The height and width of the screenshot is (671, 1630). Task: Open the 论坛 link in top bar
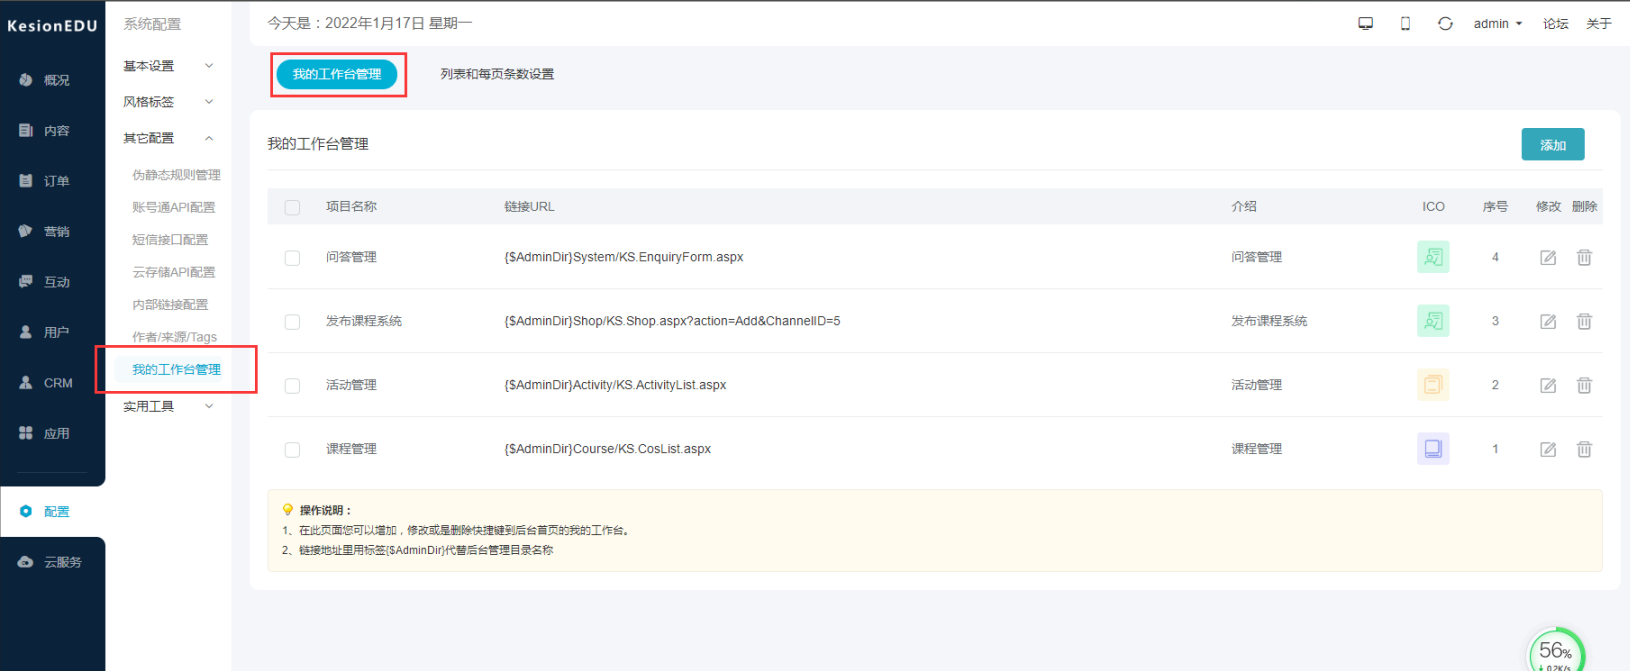click(1555, 23)
